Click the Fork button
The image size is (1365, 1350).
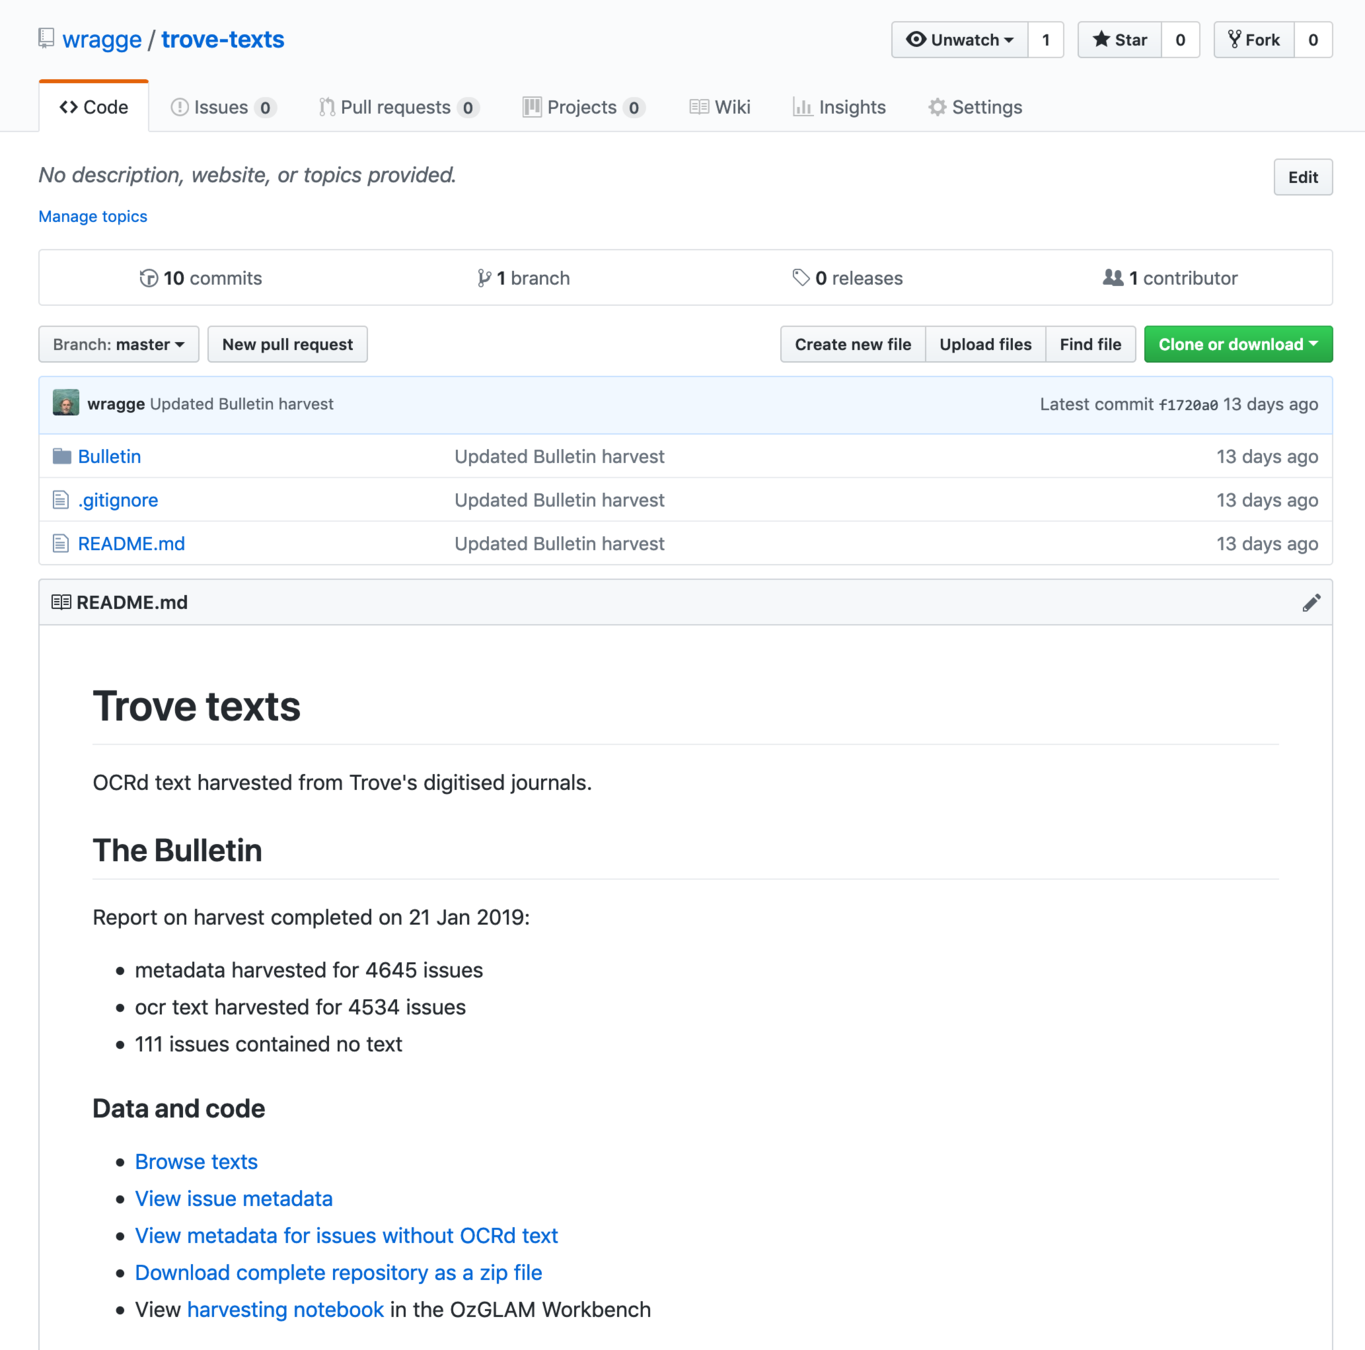point(1254,40)
